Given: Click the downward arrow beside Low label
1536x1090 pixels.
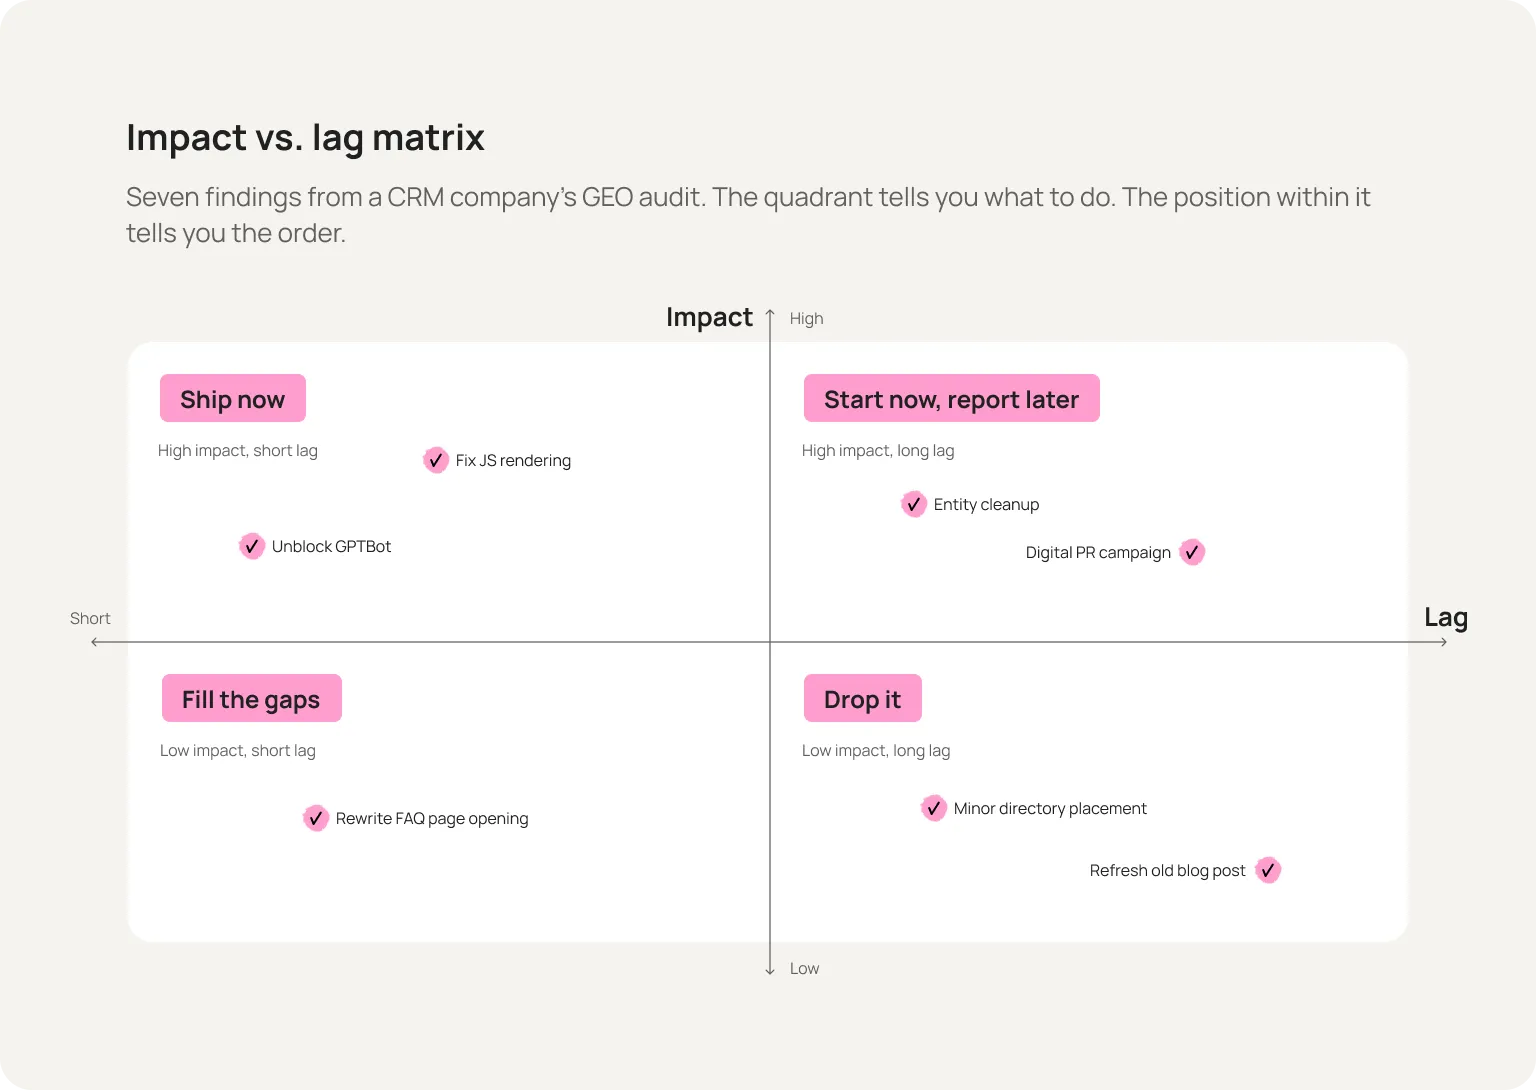Looking at the screenshot, I should [770, 969].
